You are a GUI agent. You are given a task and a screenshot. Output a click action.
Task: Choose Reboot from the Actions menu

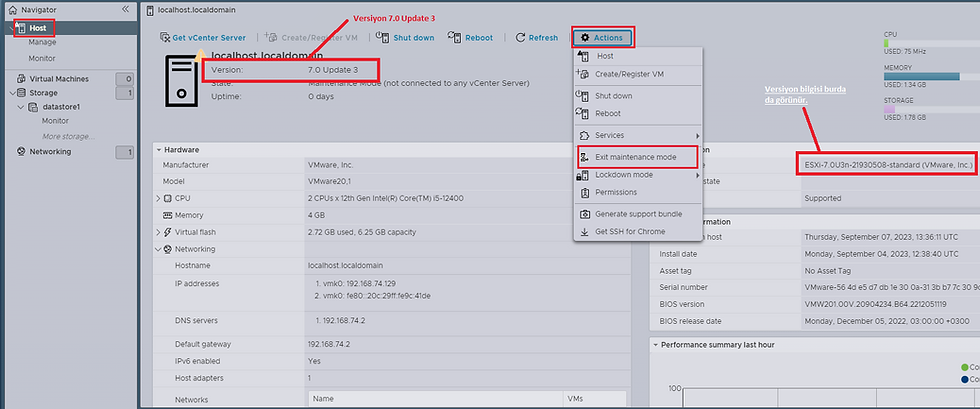[638, 113]
